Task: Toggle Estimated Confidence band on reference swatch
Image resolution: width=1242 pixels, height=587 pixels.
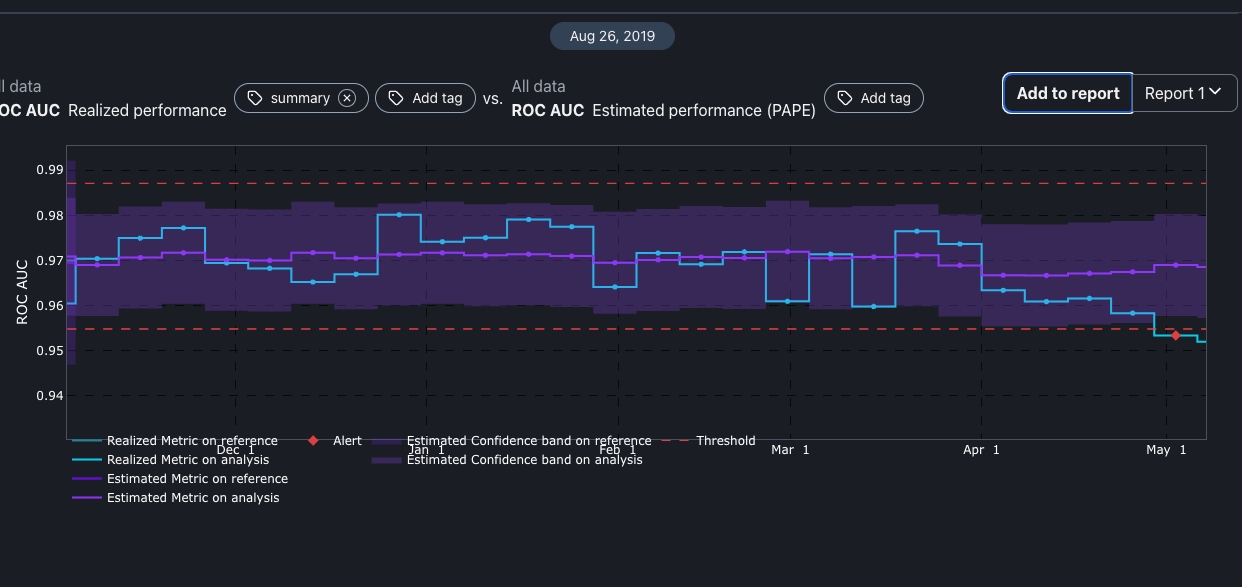Action: pos(386,441)
